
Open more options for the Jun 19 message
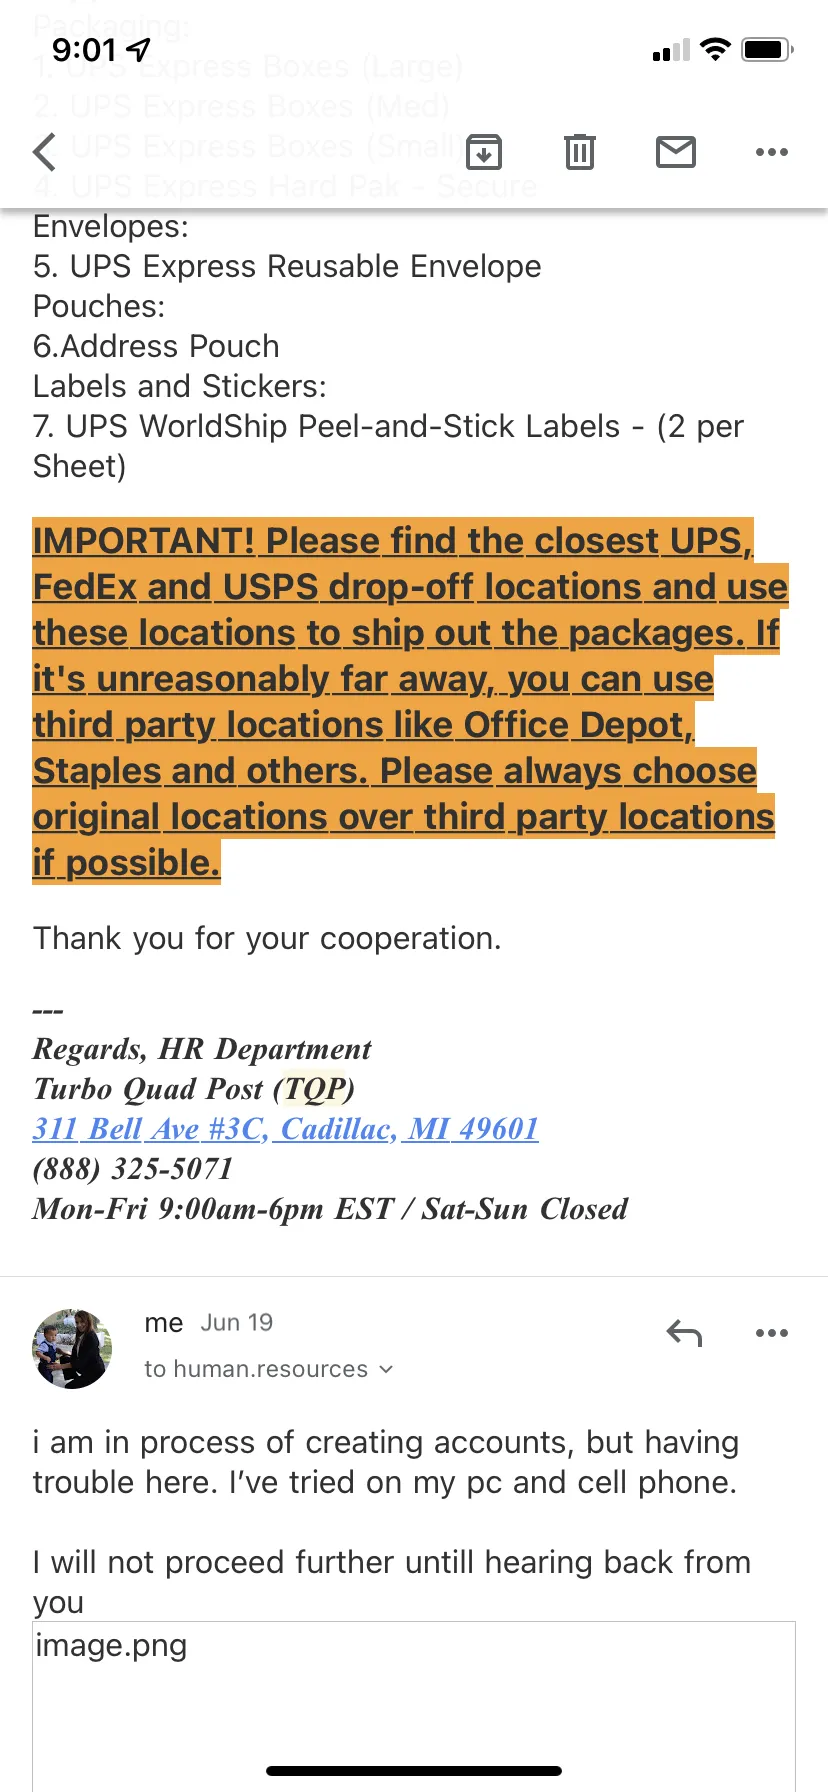point(772,1333)
